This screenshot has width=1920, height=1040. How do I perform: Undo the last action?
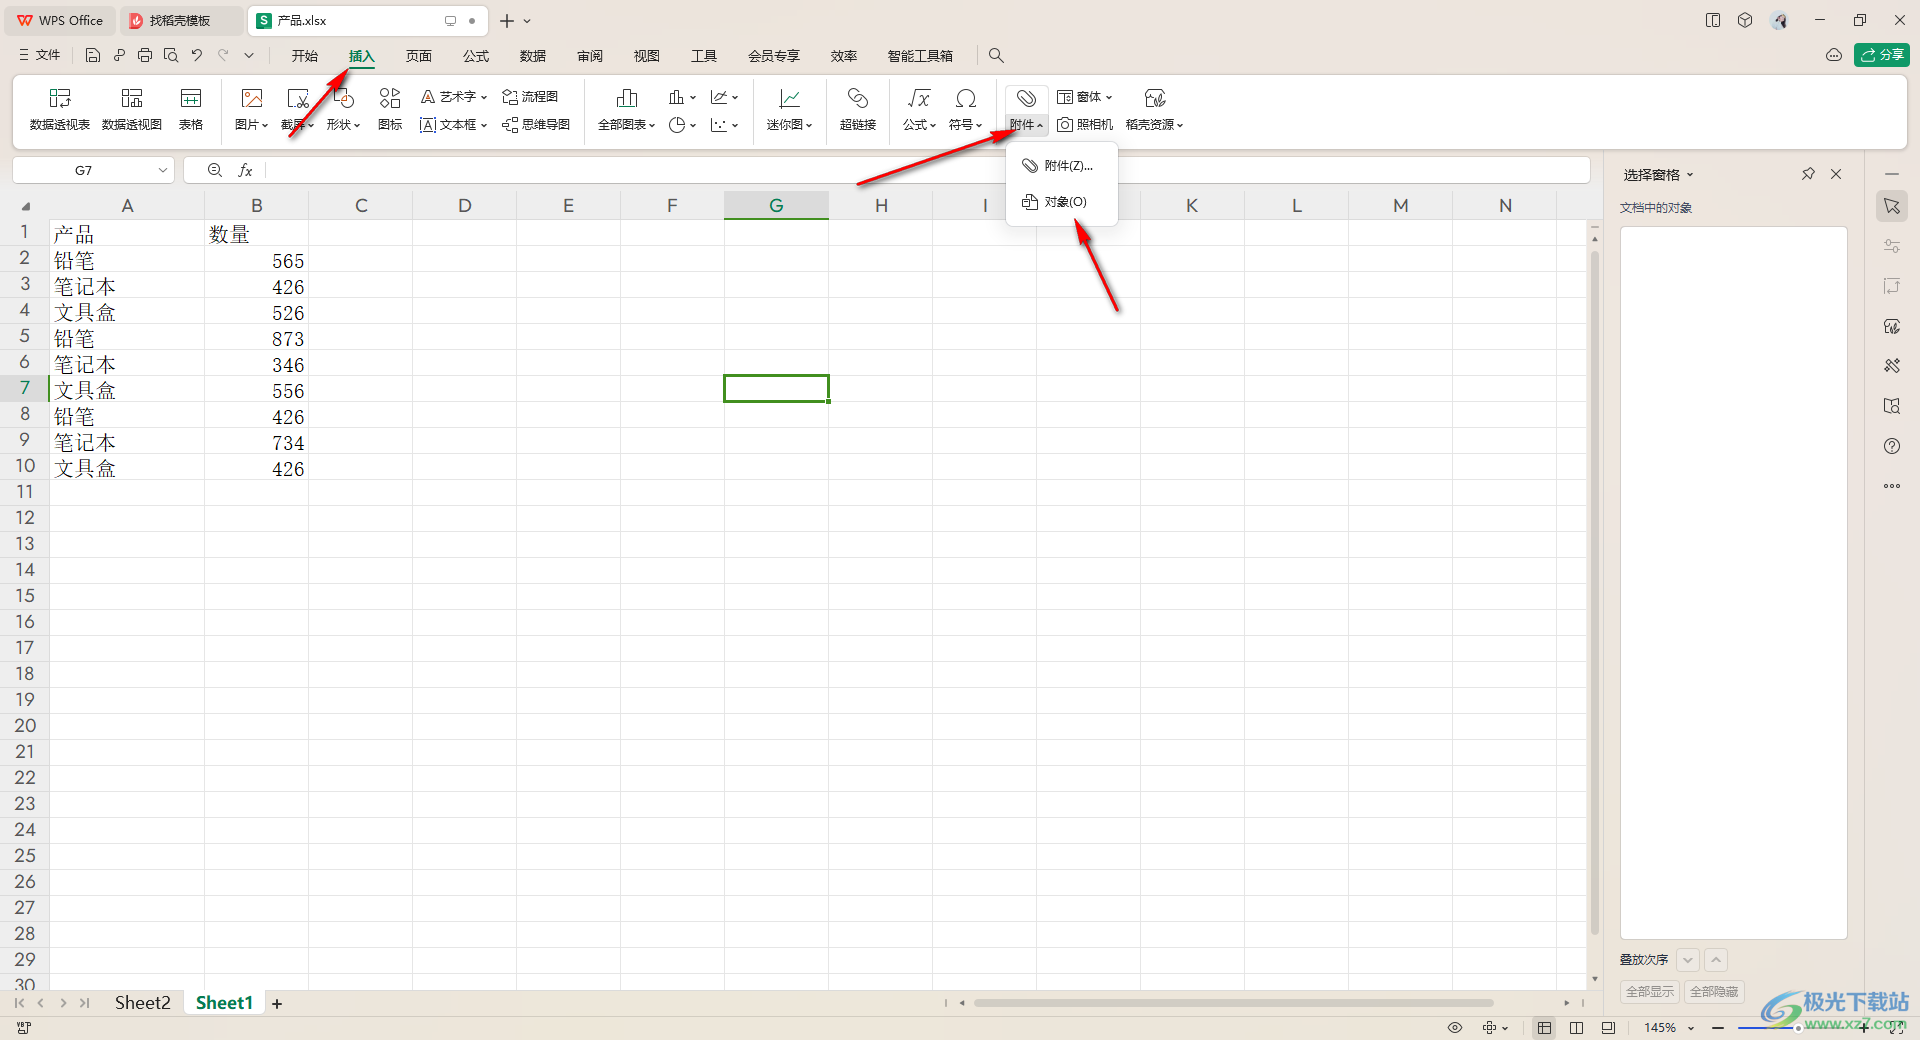[197, 55]
